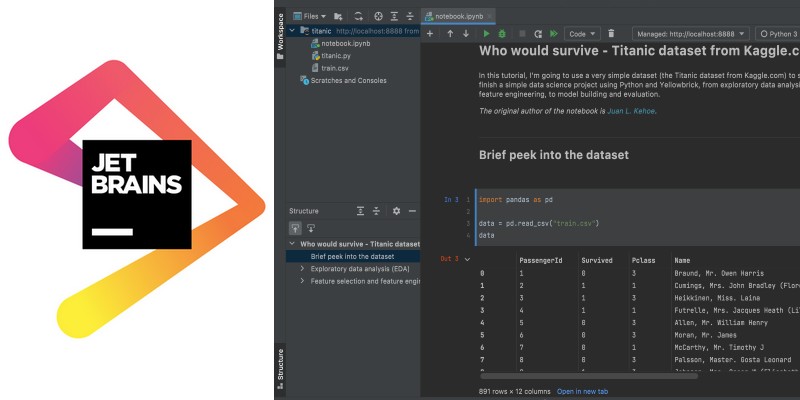Run the current notebook cell
Image resolution: width=800 pixels, height=400 pixels.
tap(487, 34)
